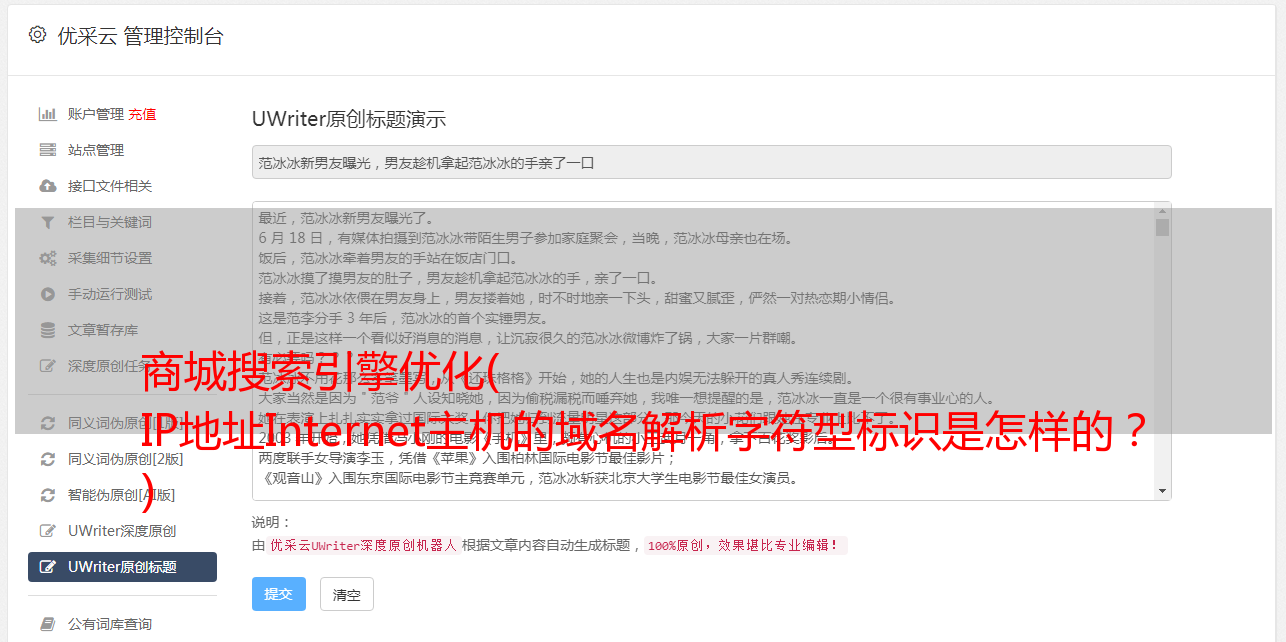Click the textarea scrollbar up arrow
The height and width of the screenshot is (642, 1286).
point(1162,210)
